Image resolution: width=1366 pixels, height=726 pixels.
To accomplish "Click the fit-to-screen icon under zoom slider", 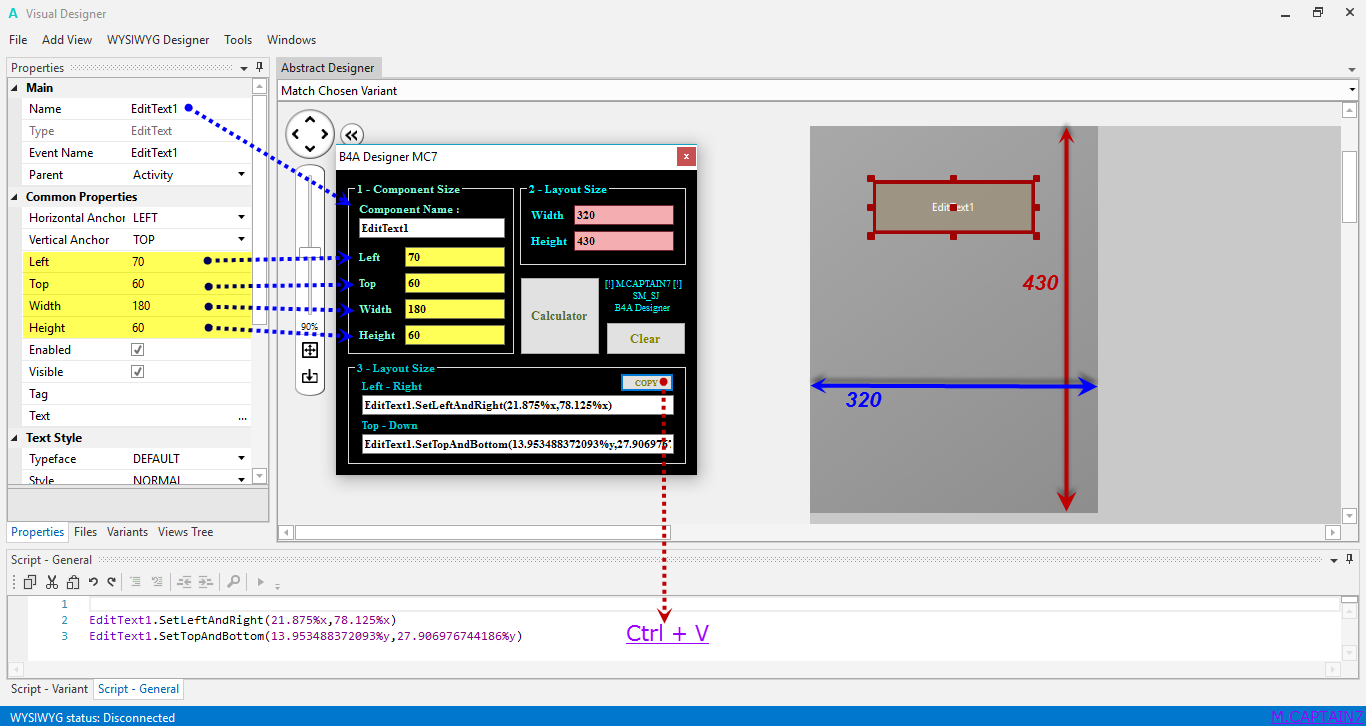I will [310, 350].
